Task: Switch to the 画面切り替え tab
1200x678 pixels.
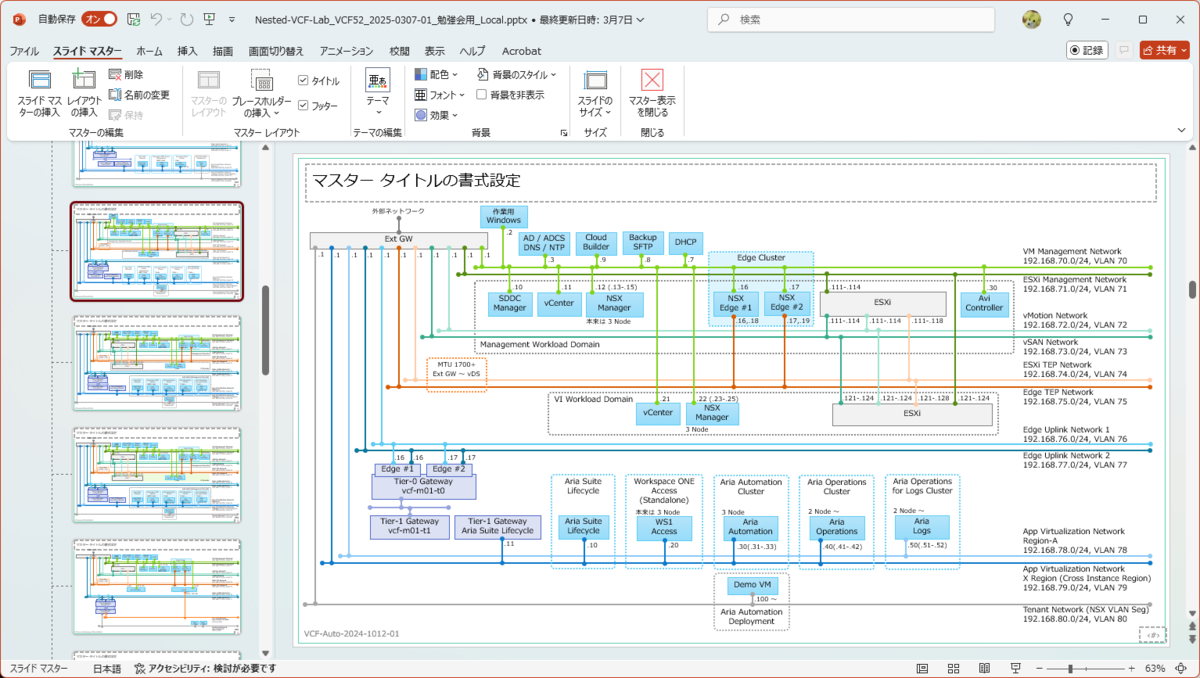Action: click(276, 51)
